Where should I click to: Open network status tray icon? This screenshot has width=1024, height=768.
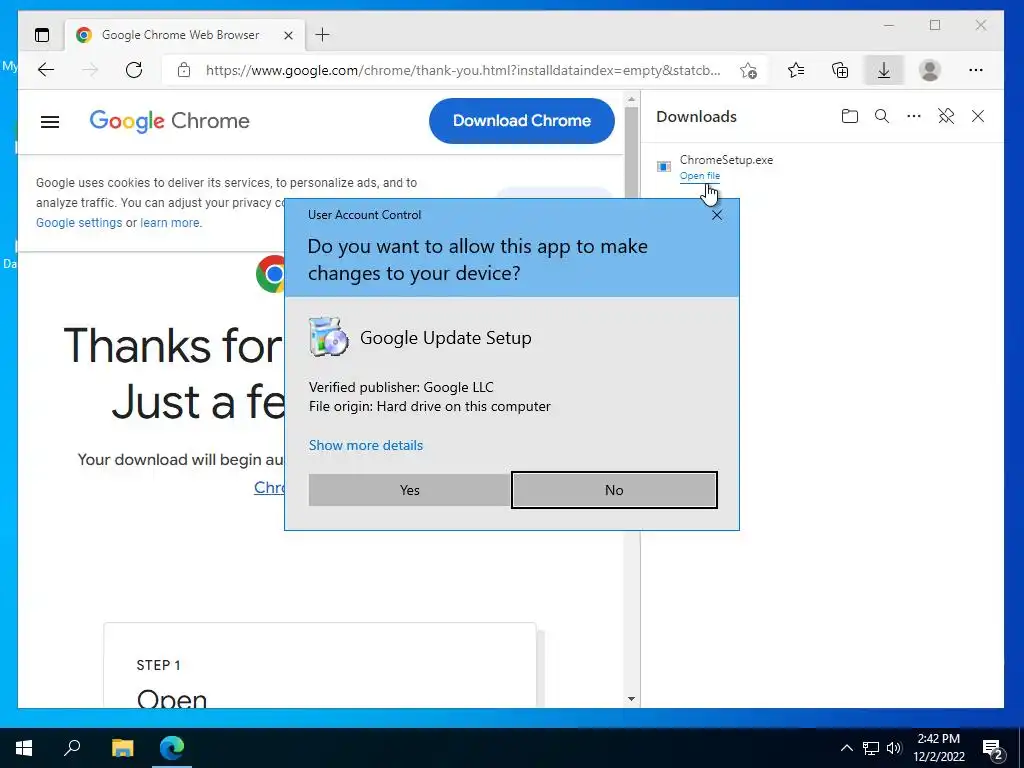pos(871,748)
